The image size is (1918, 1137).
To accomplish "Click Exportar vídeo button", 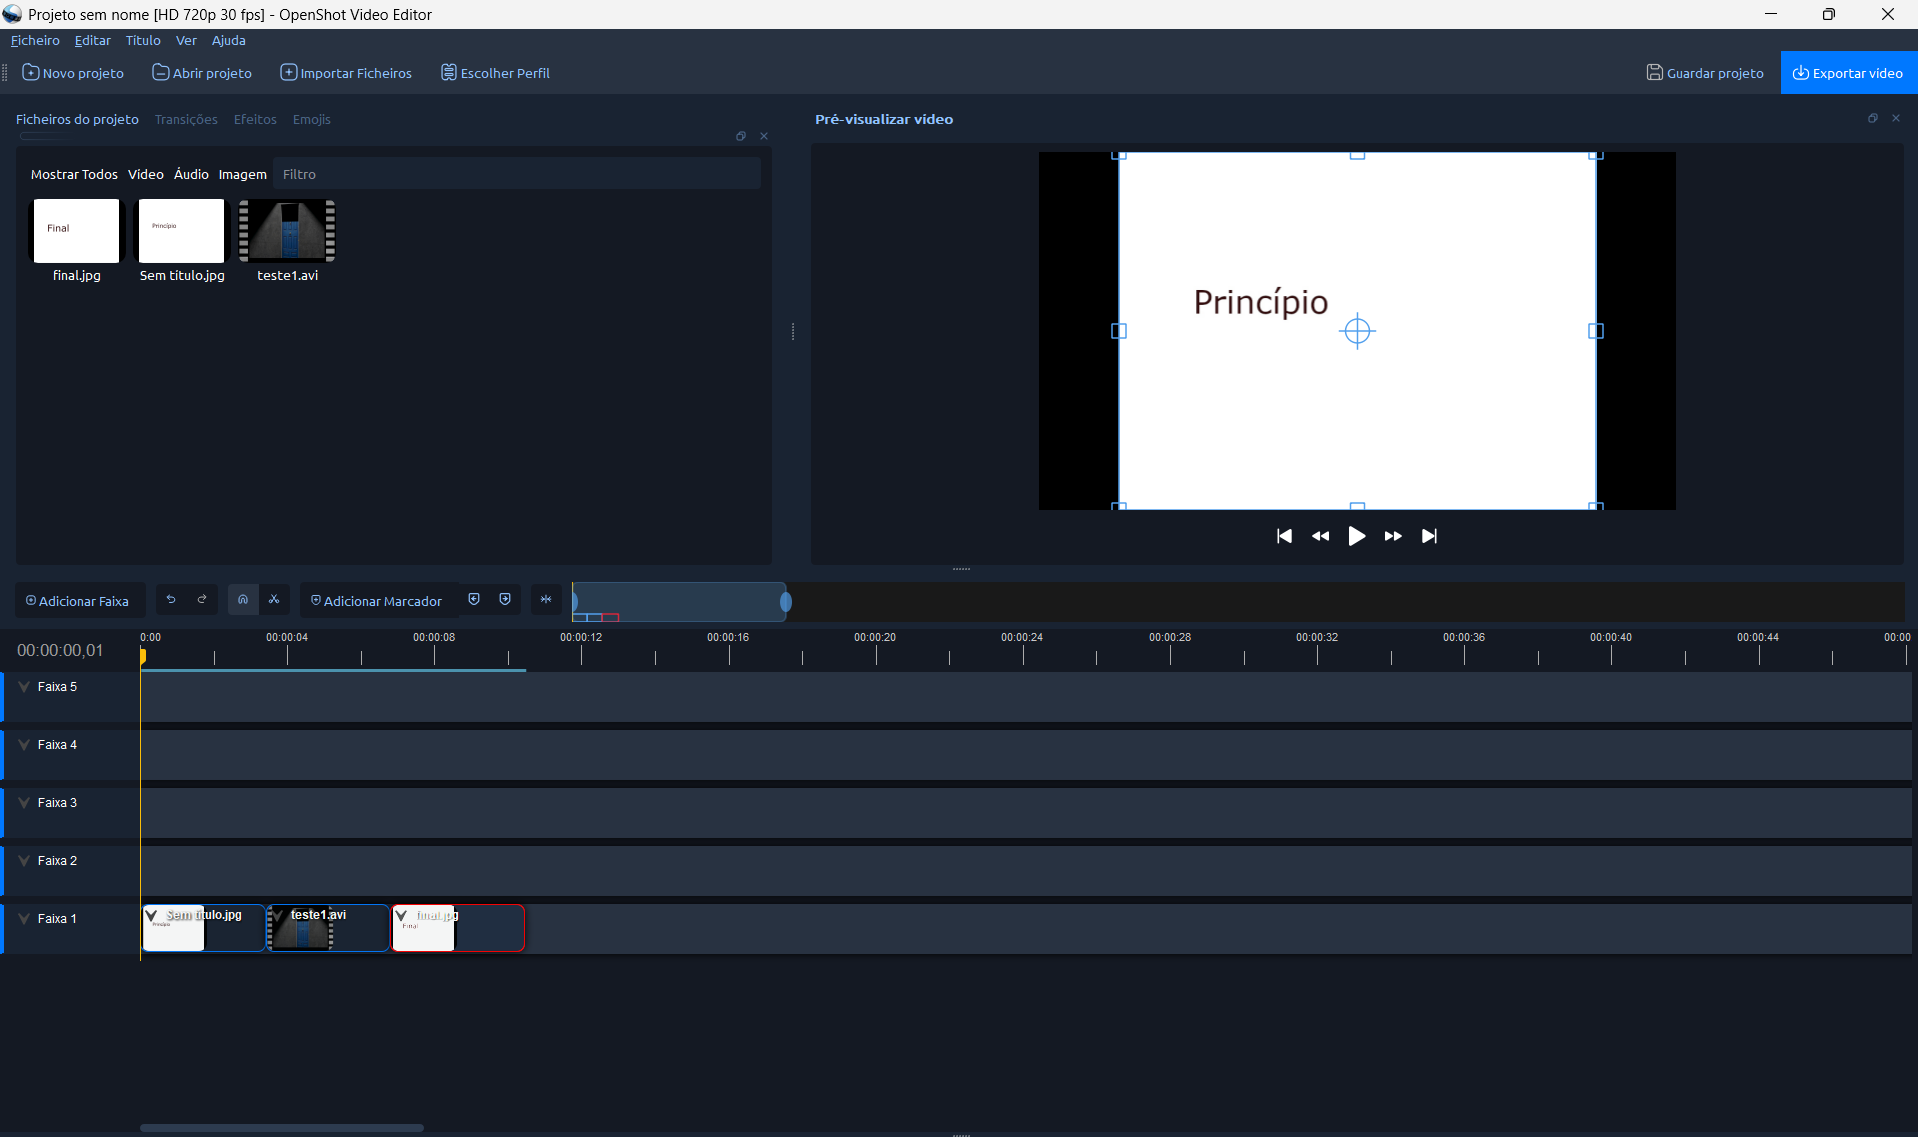I will click(x=1848, y=73).
